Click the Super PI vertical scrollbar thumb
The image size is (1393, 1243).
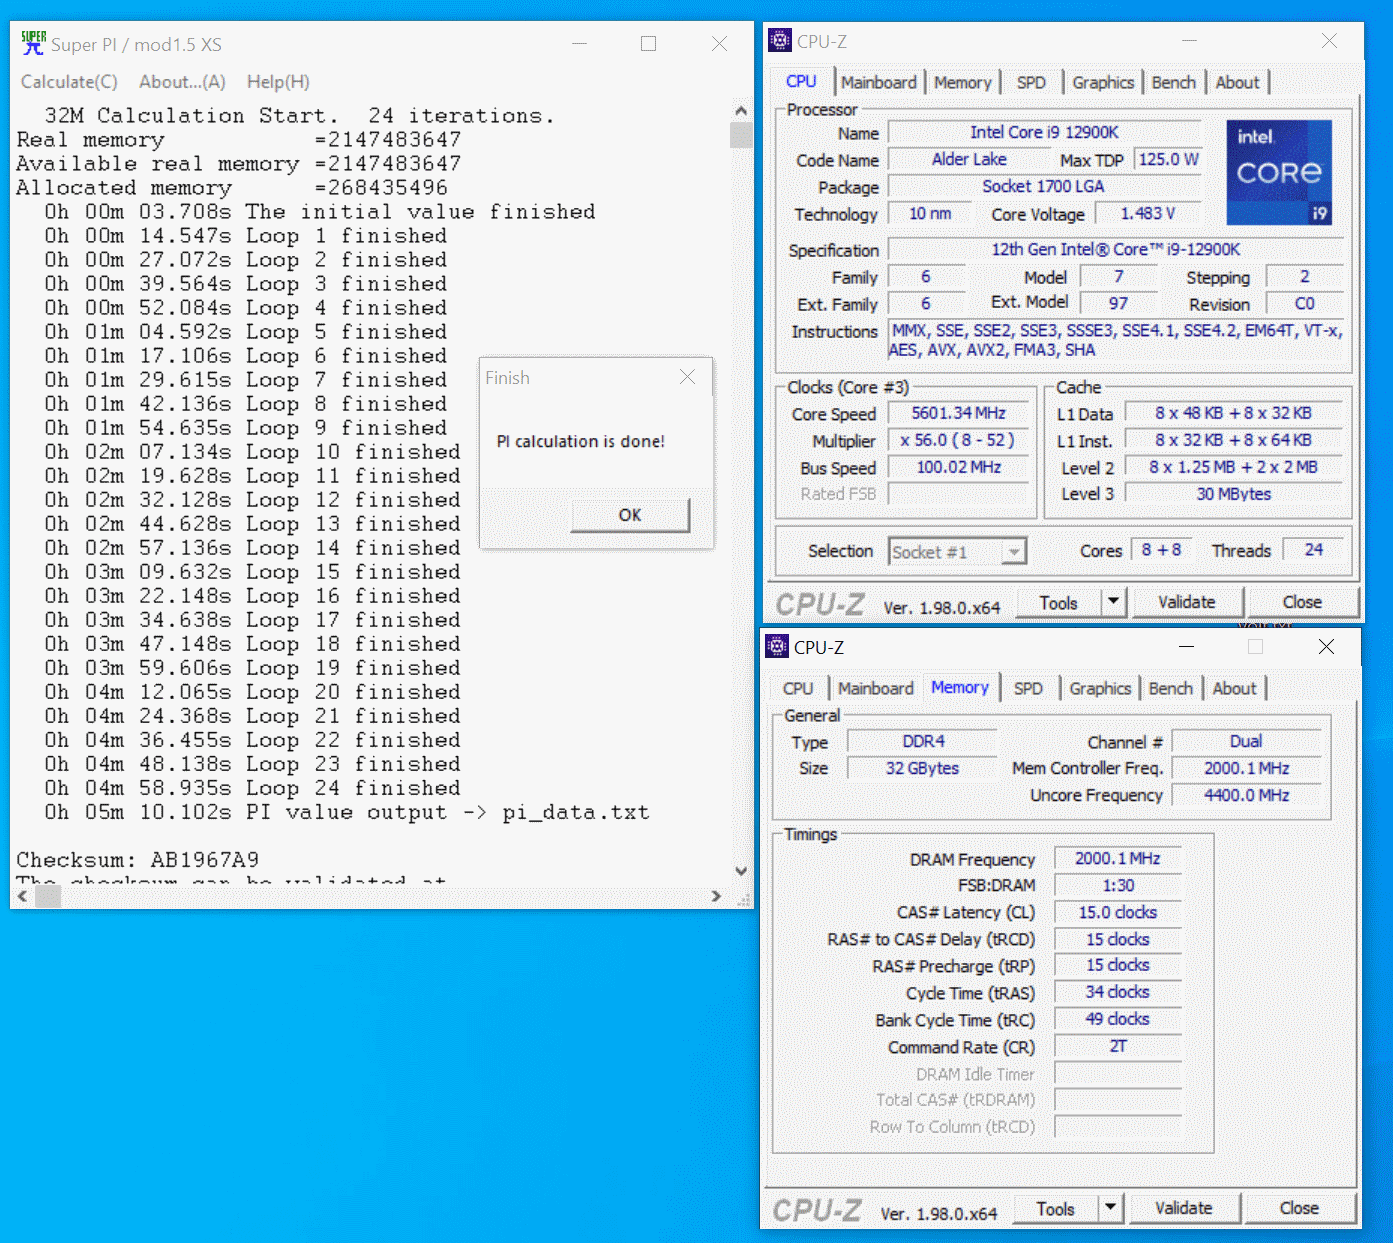[741, 135]
